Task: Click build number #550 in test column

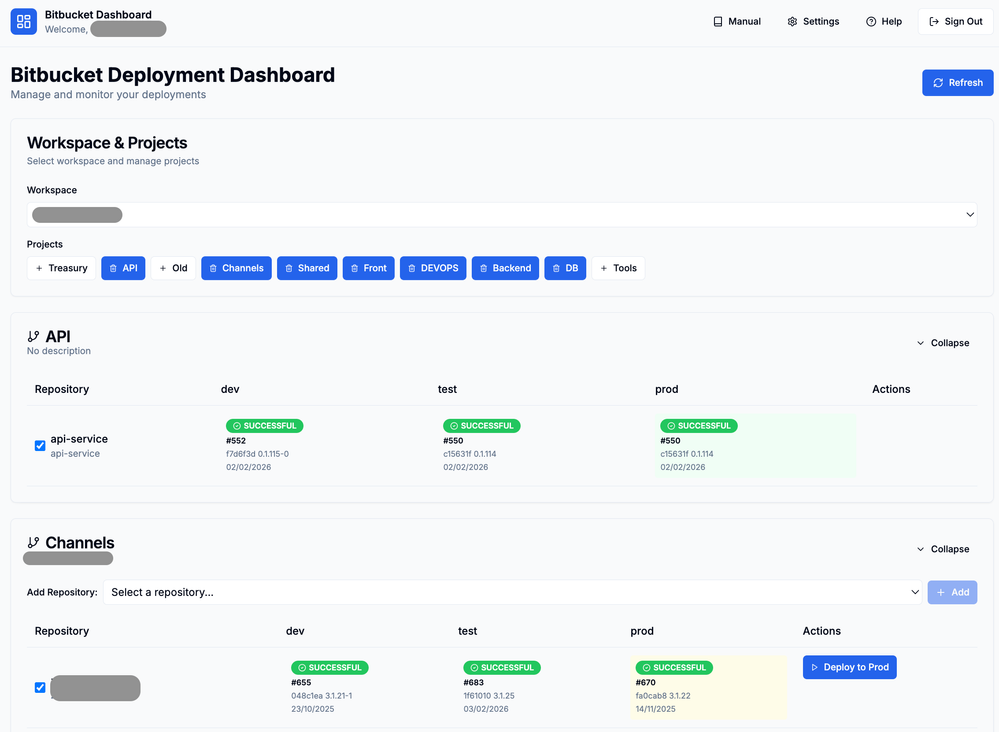Action: [x=453, y=441]
